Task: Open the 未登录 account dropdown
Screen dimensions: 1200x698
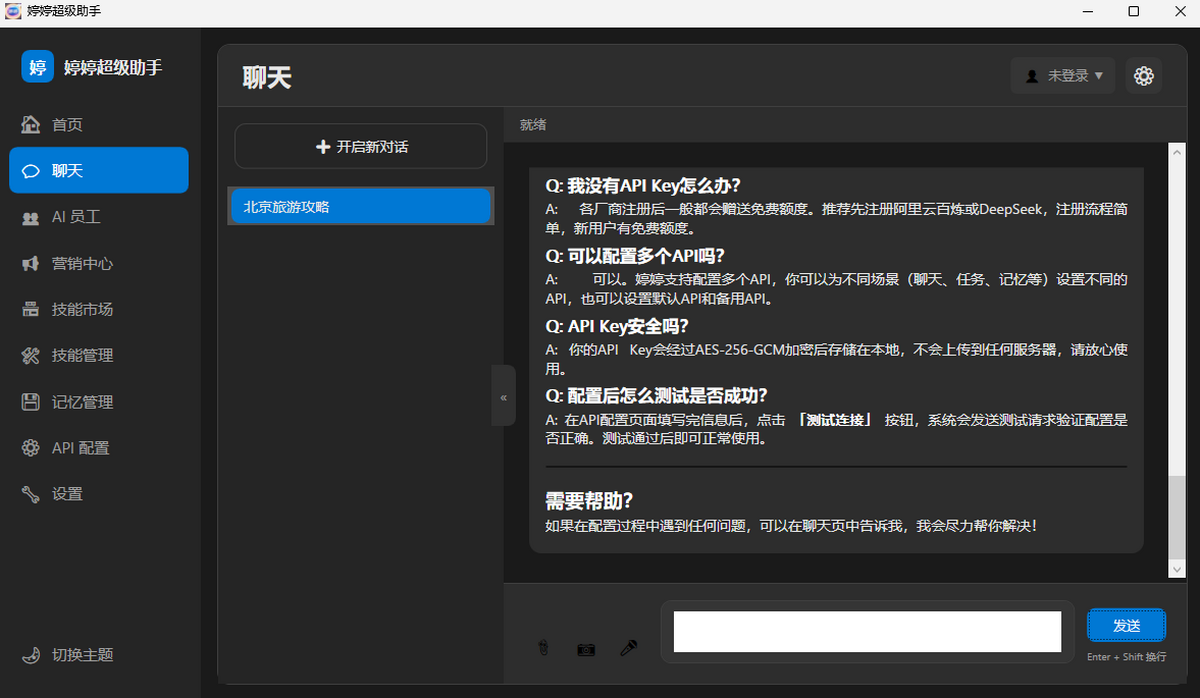Action: pyautogui.click(x=1063, y=76)
